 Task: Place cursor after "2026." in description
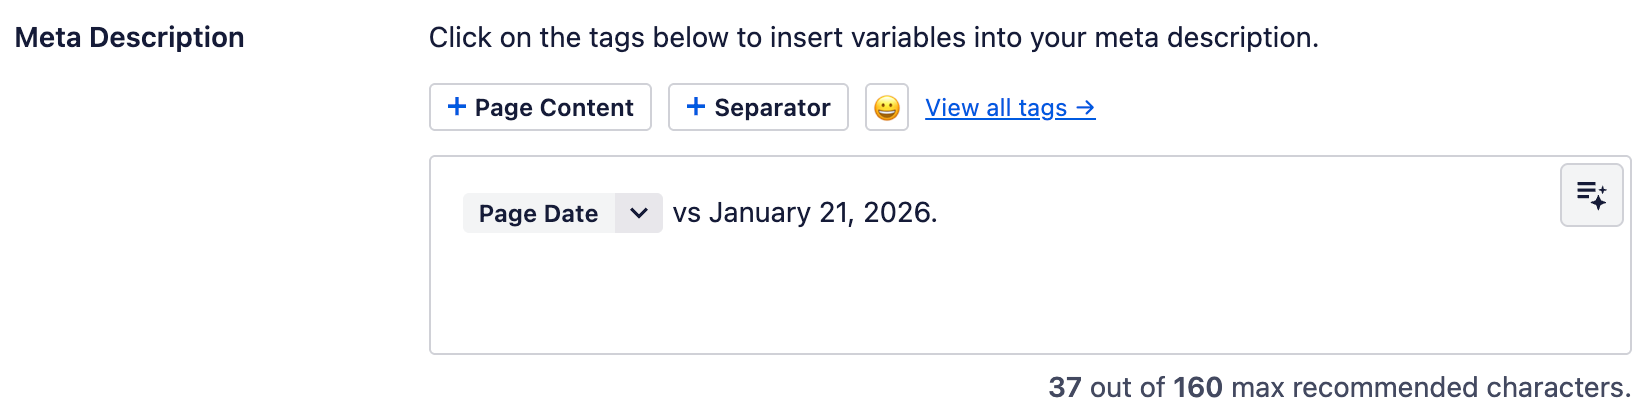click(x=938, y=213)
